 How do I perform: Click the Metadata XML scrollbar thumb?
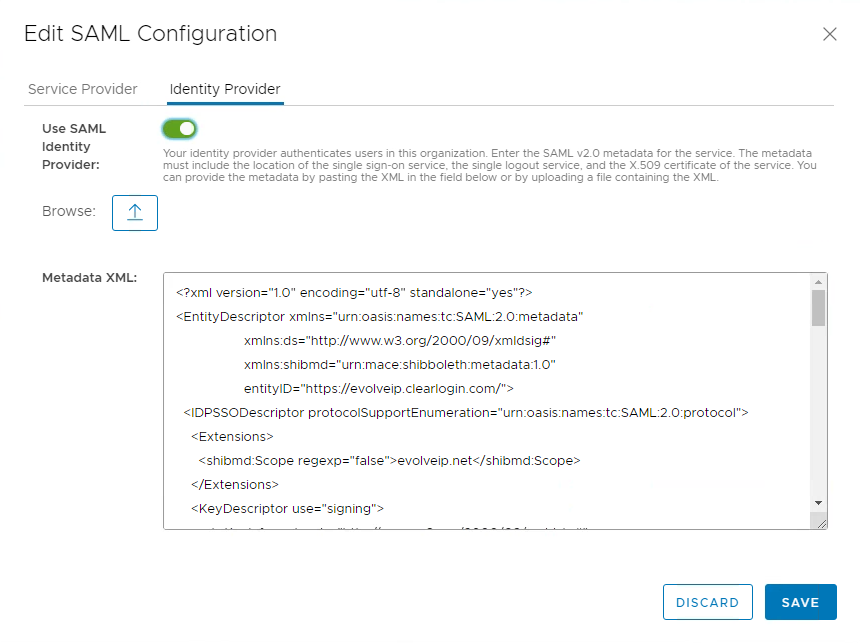[818, 308]
